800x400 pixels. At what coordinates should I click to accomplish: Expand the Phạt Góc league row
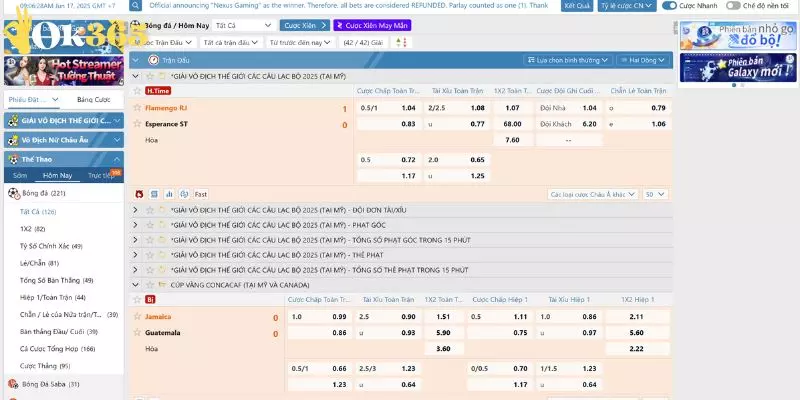[136, 225]
